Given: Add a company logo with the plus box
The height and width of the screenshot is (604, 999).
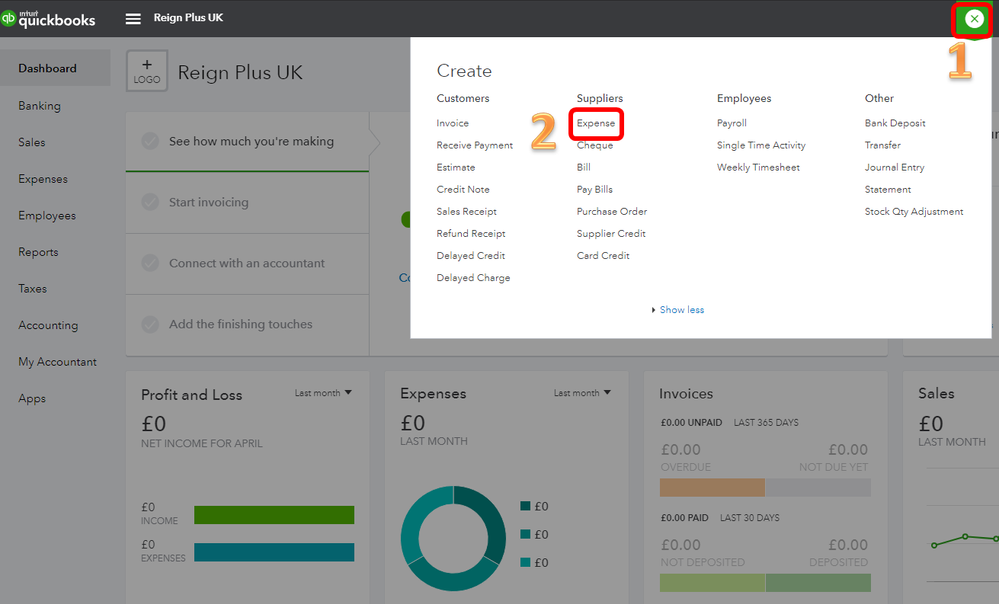Looking at the screenshot, I should (147, 71).
